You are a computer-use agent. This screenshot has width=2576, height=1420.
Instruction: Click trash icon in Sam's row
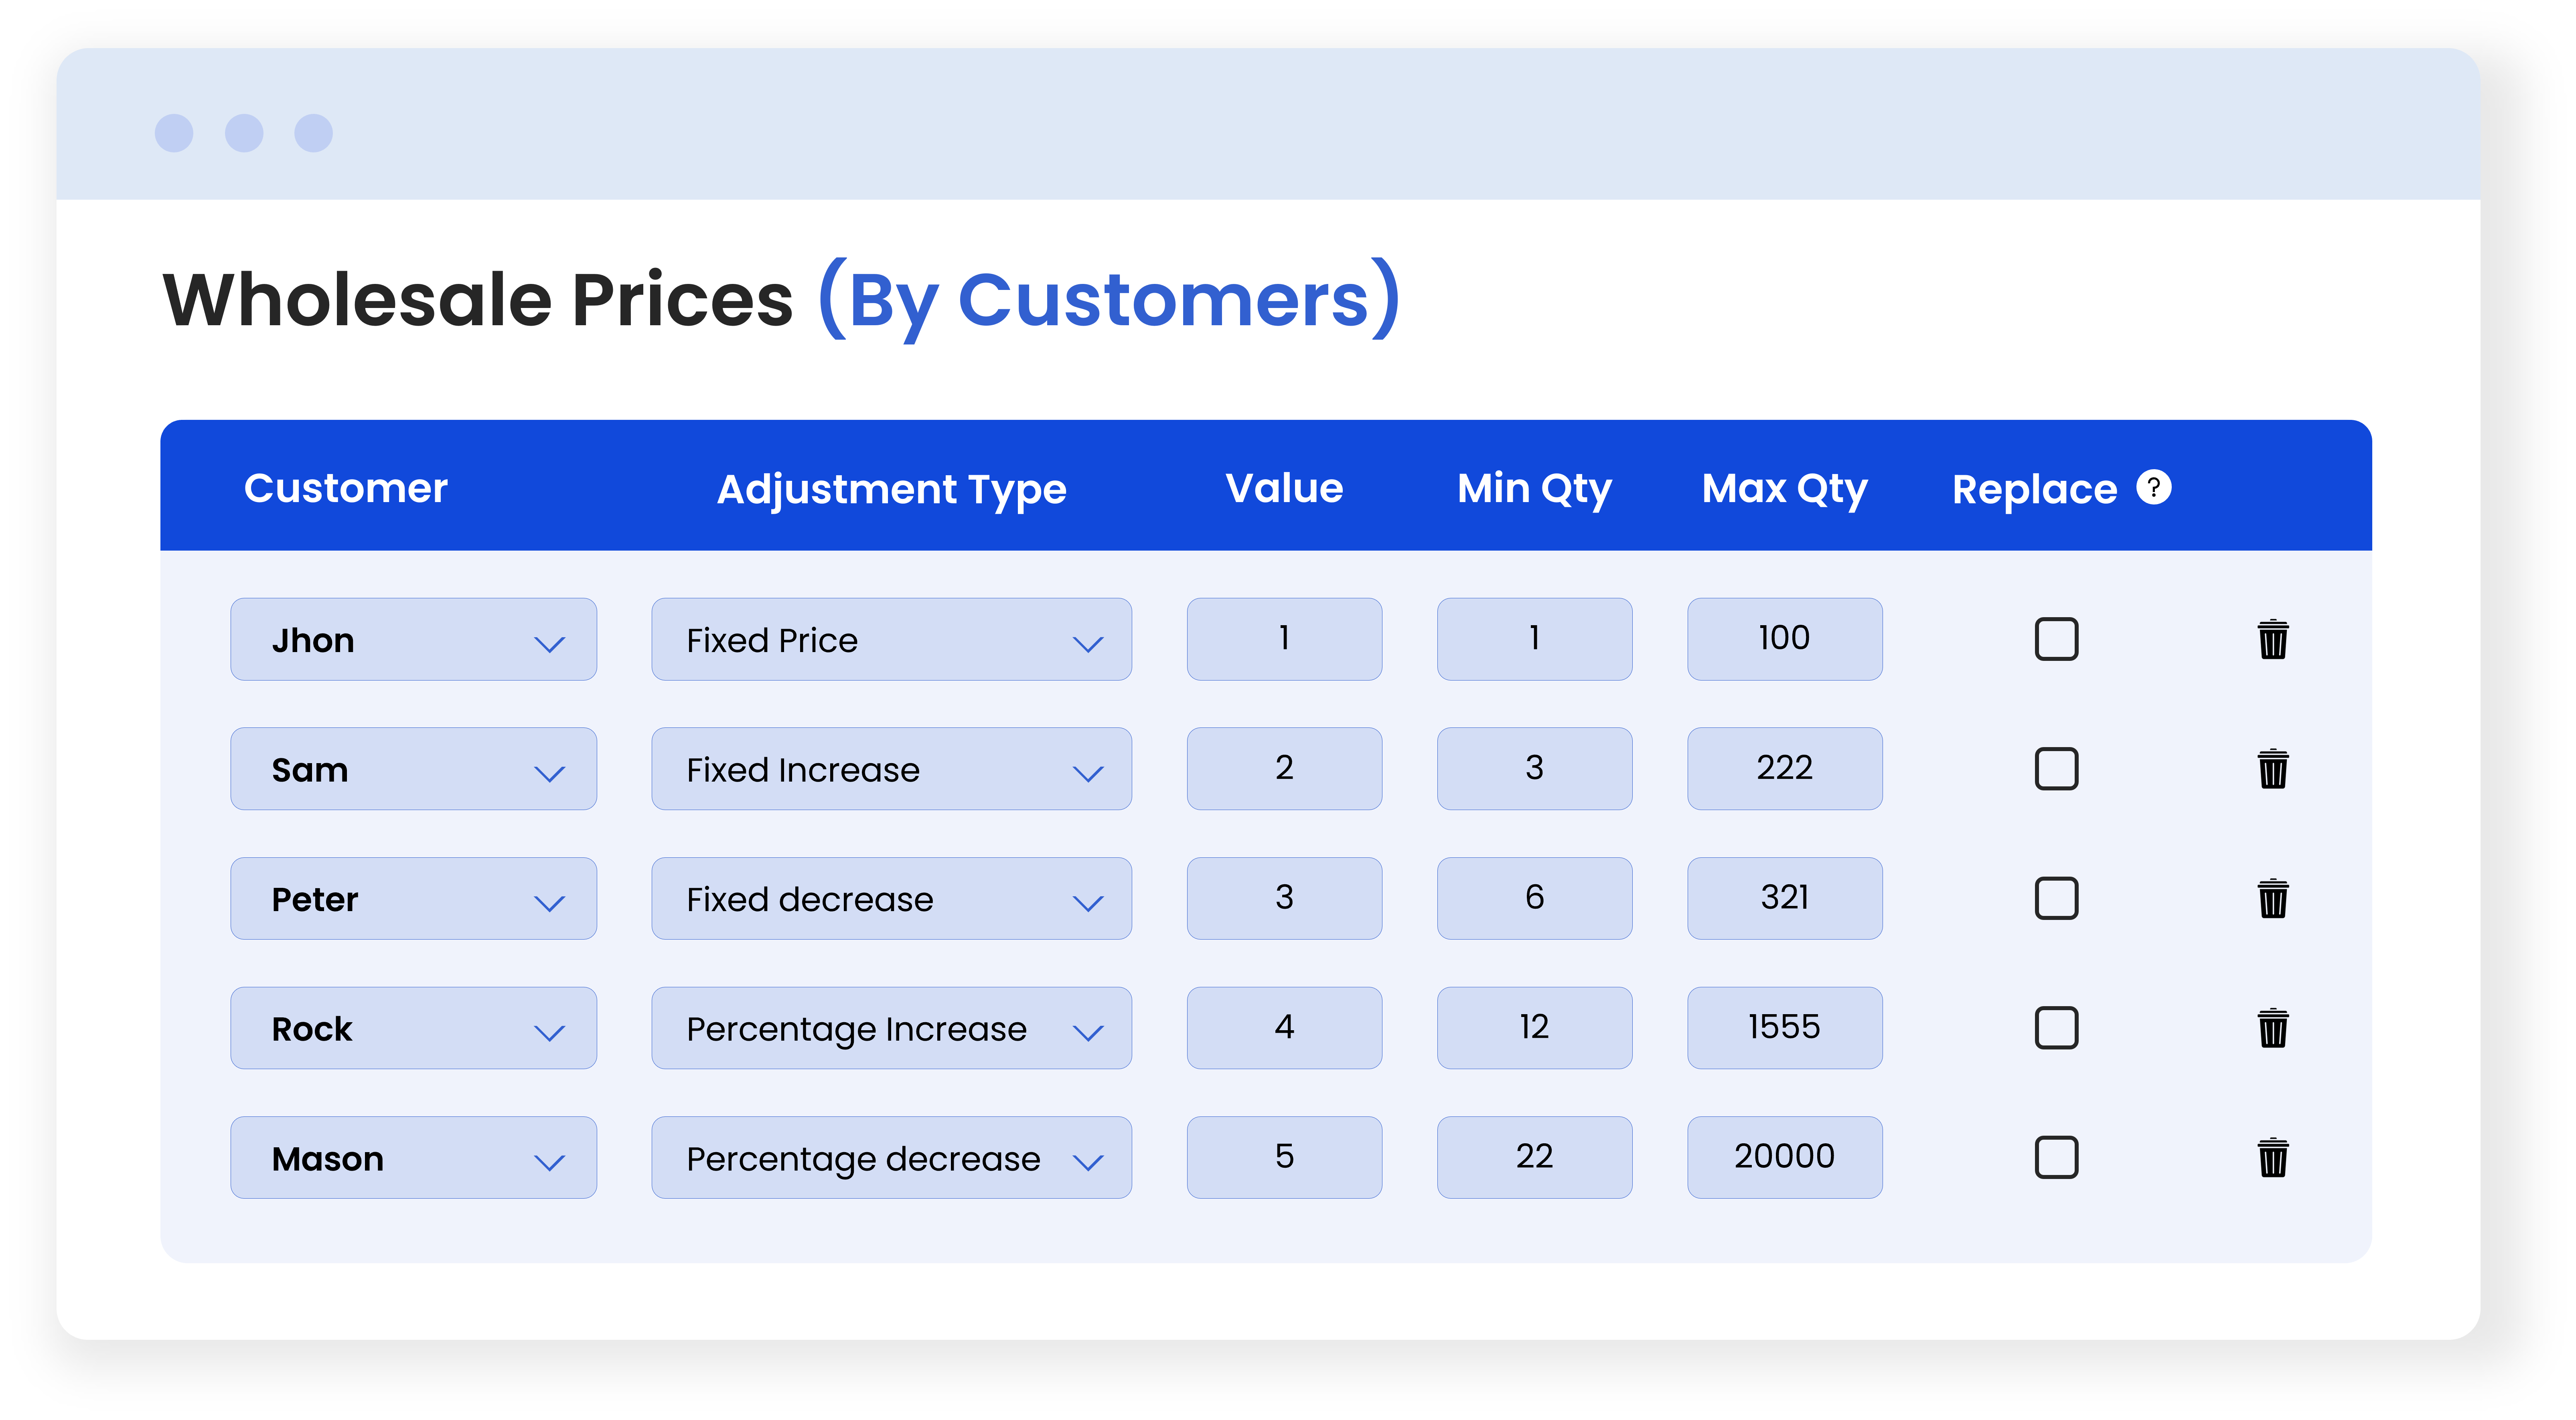tap(2272, 769)
